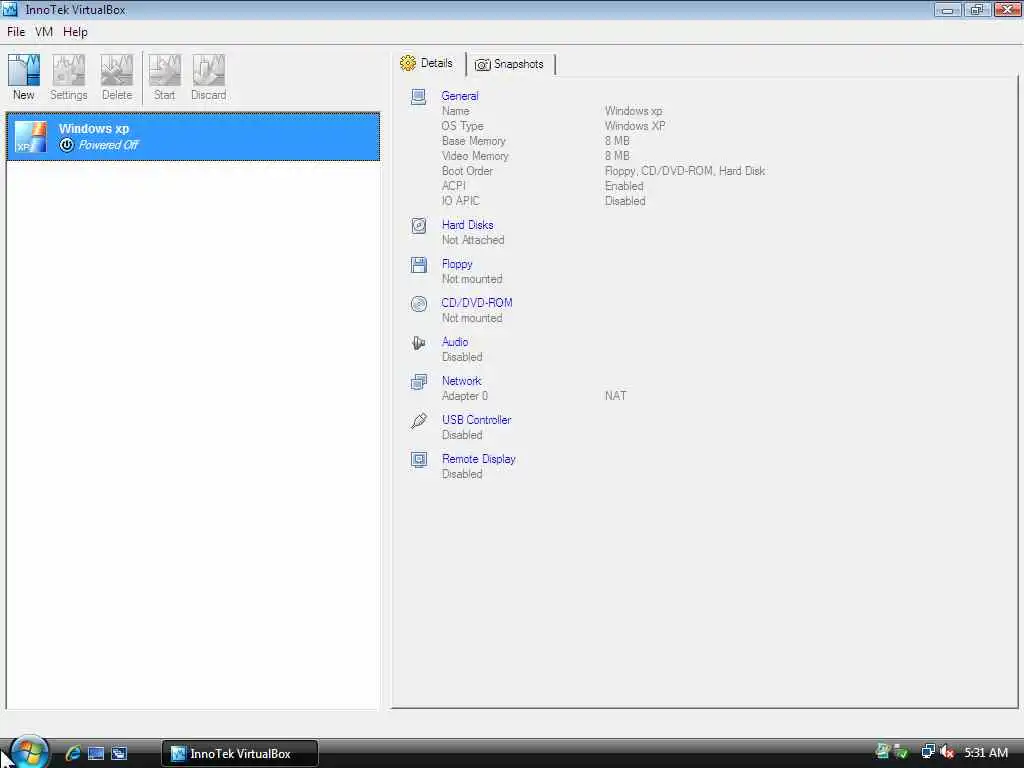Image resolution: width=1024 pixels, height=768 pixels.
Task: Open the USB Controller link
Action: (477, 420)
